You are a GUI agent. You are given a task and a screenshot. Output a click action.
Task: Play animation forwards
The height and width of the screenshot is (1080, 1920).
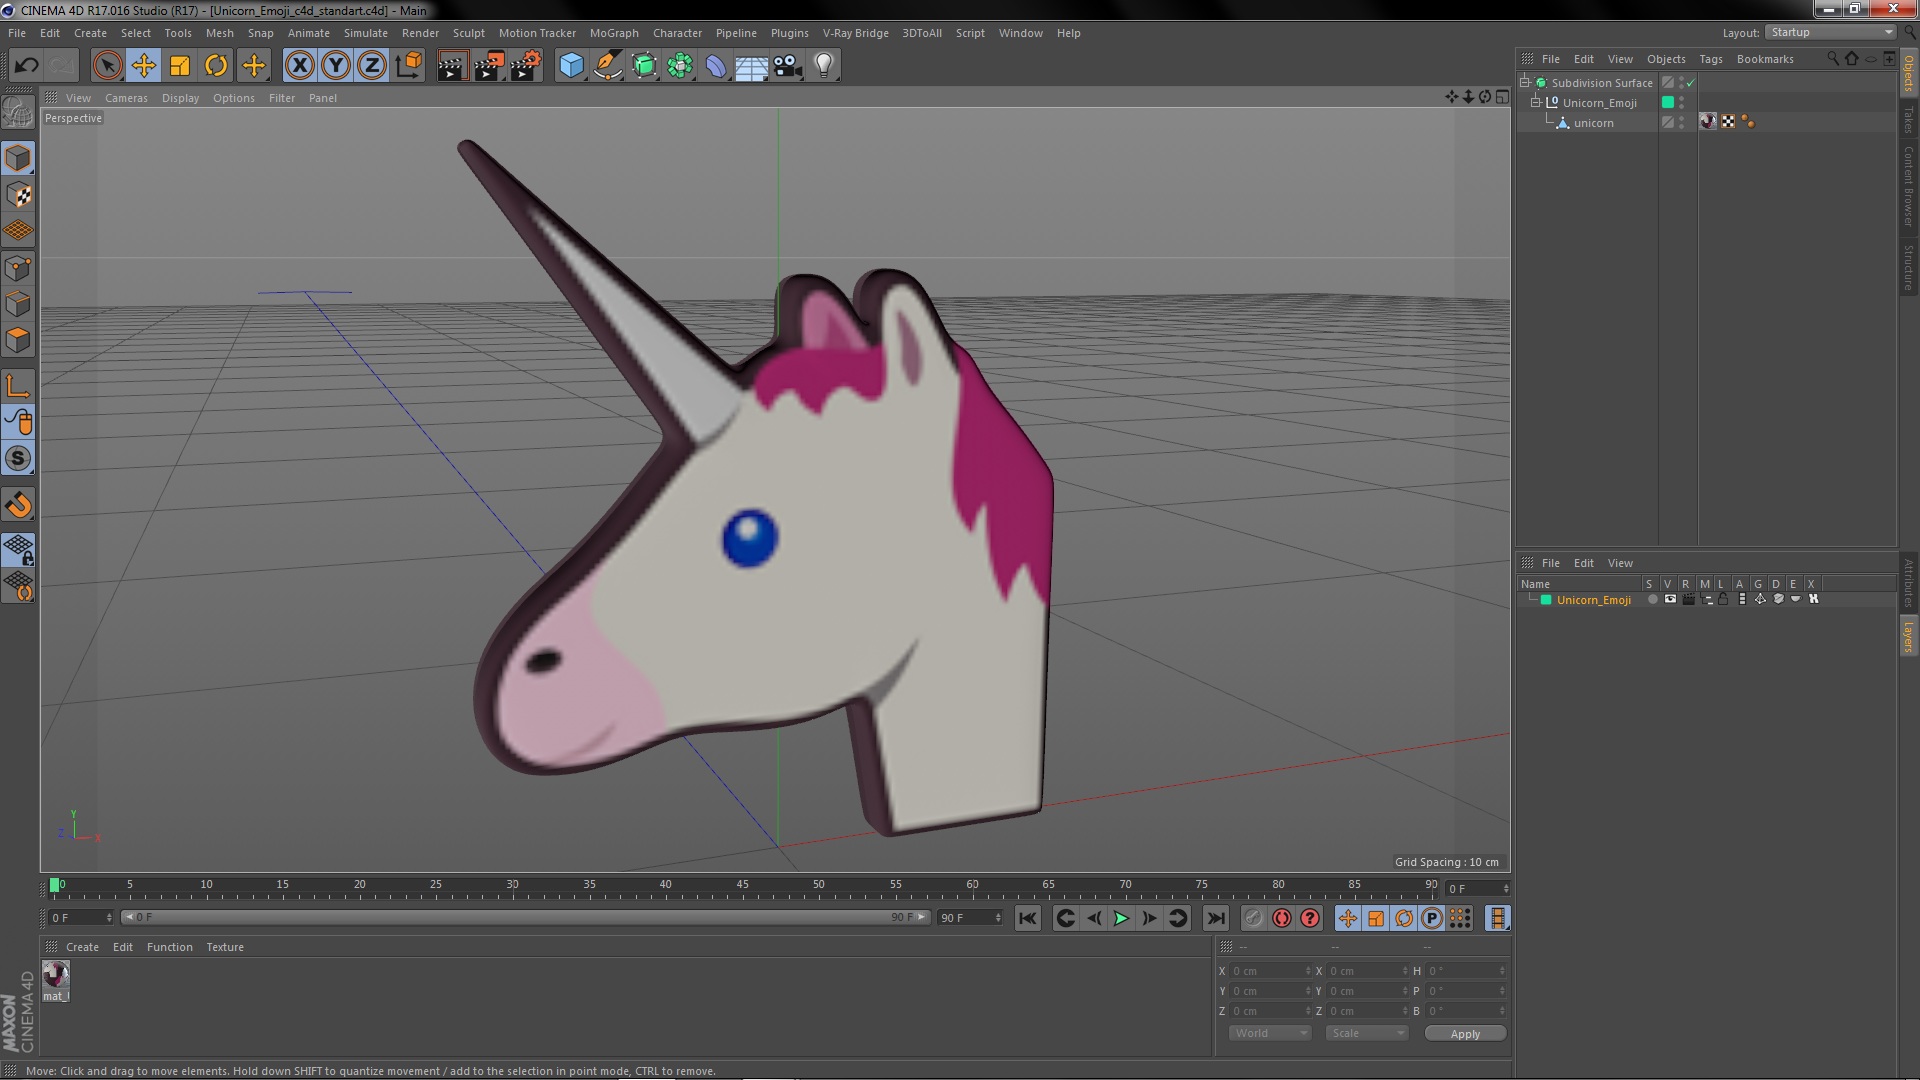pos(1121,918)
